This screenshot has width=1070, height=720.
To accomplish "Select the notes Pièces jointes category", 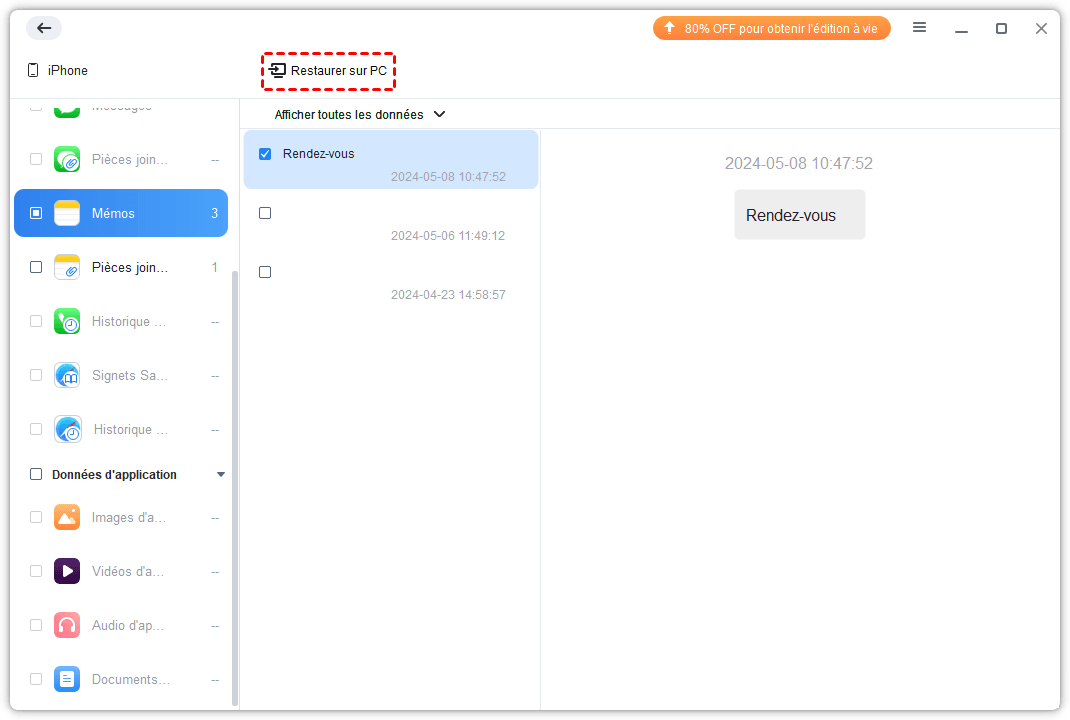I will click(x=129, y=267).
